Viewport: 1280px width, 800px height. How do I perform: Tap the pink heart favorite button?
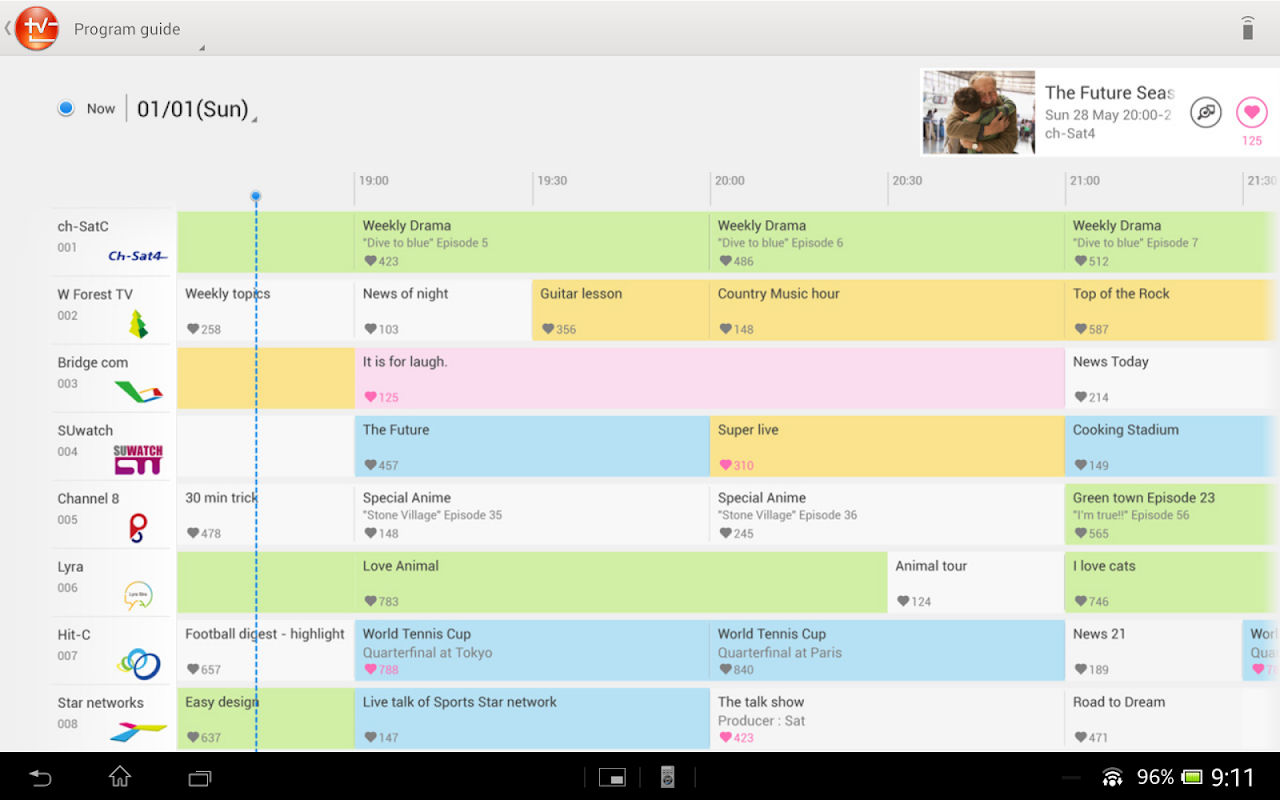[x=1251, y=113]
